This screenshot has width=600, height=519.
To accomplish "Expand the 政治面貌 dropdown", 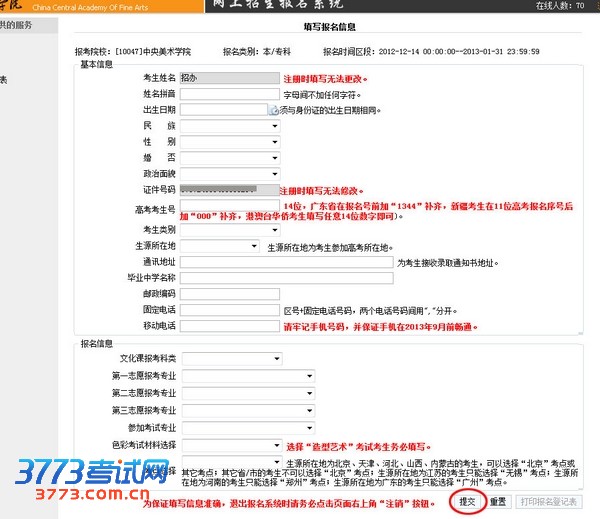I will pyautogui.click(x=229, y=174).
